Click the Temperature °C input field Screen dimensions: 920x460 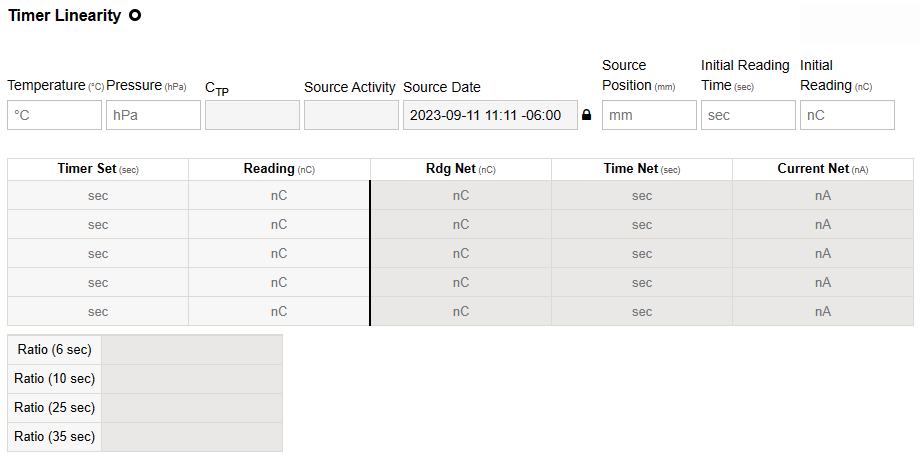54,115
